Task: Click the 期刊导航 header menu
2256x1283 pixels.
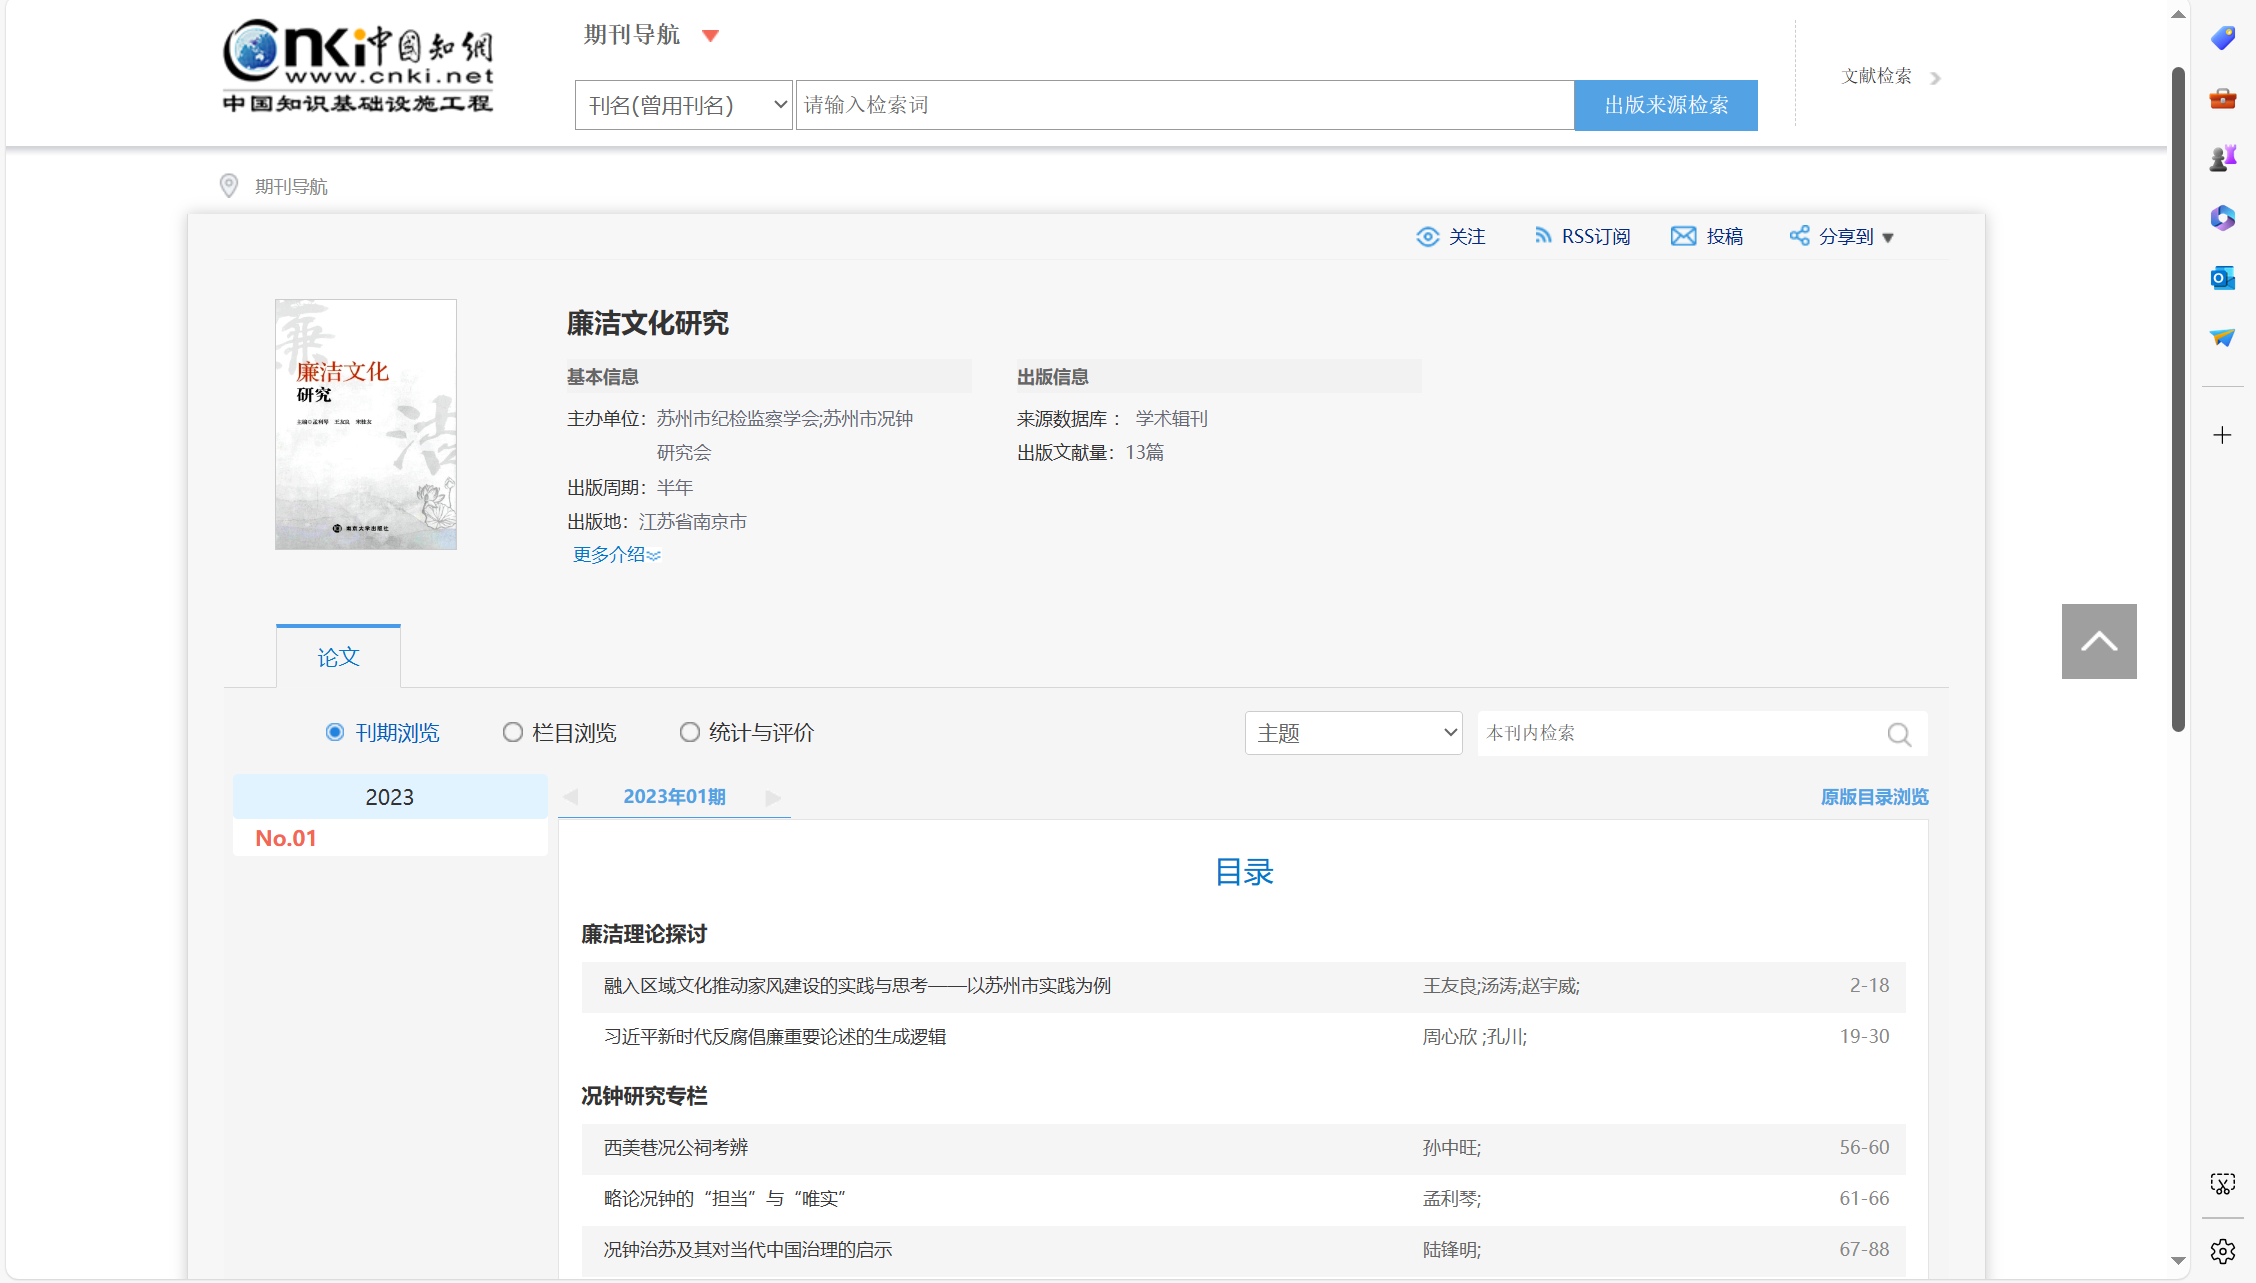Action: 632,35
